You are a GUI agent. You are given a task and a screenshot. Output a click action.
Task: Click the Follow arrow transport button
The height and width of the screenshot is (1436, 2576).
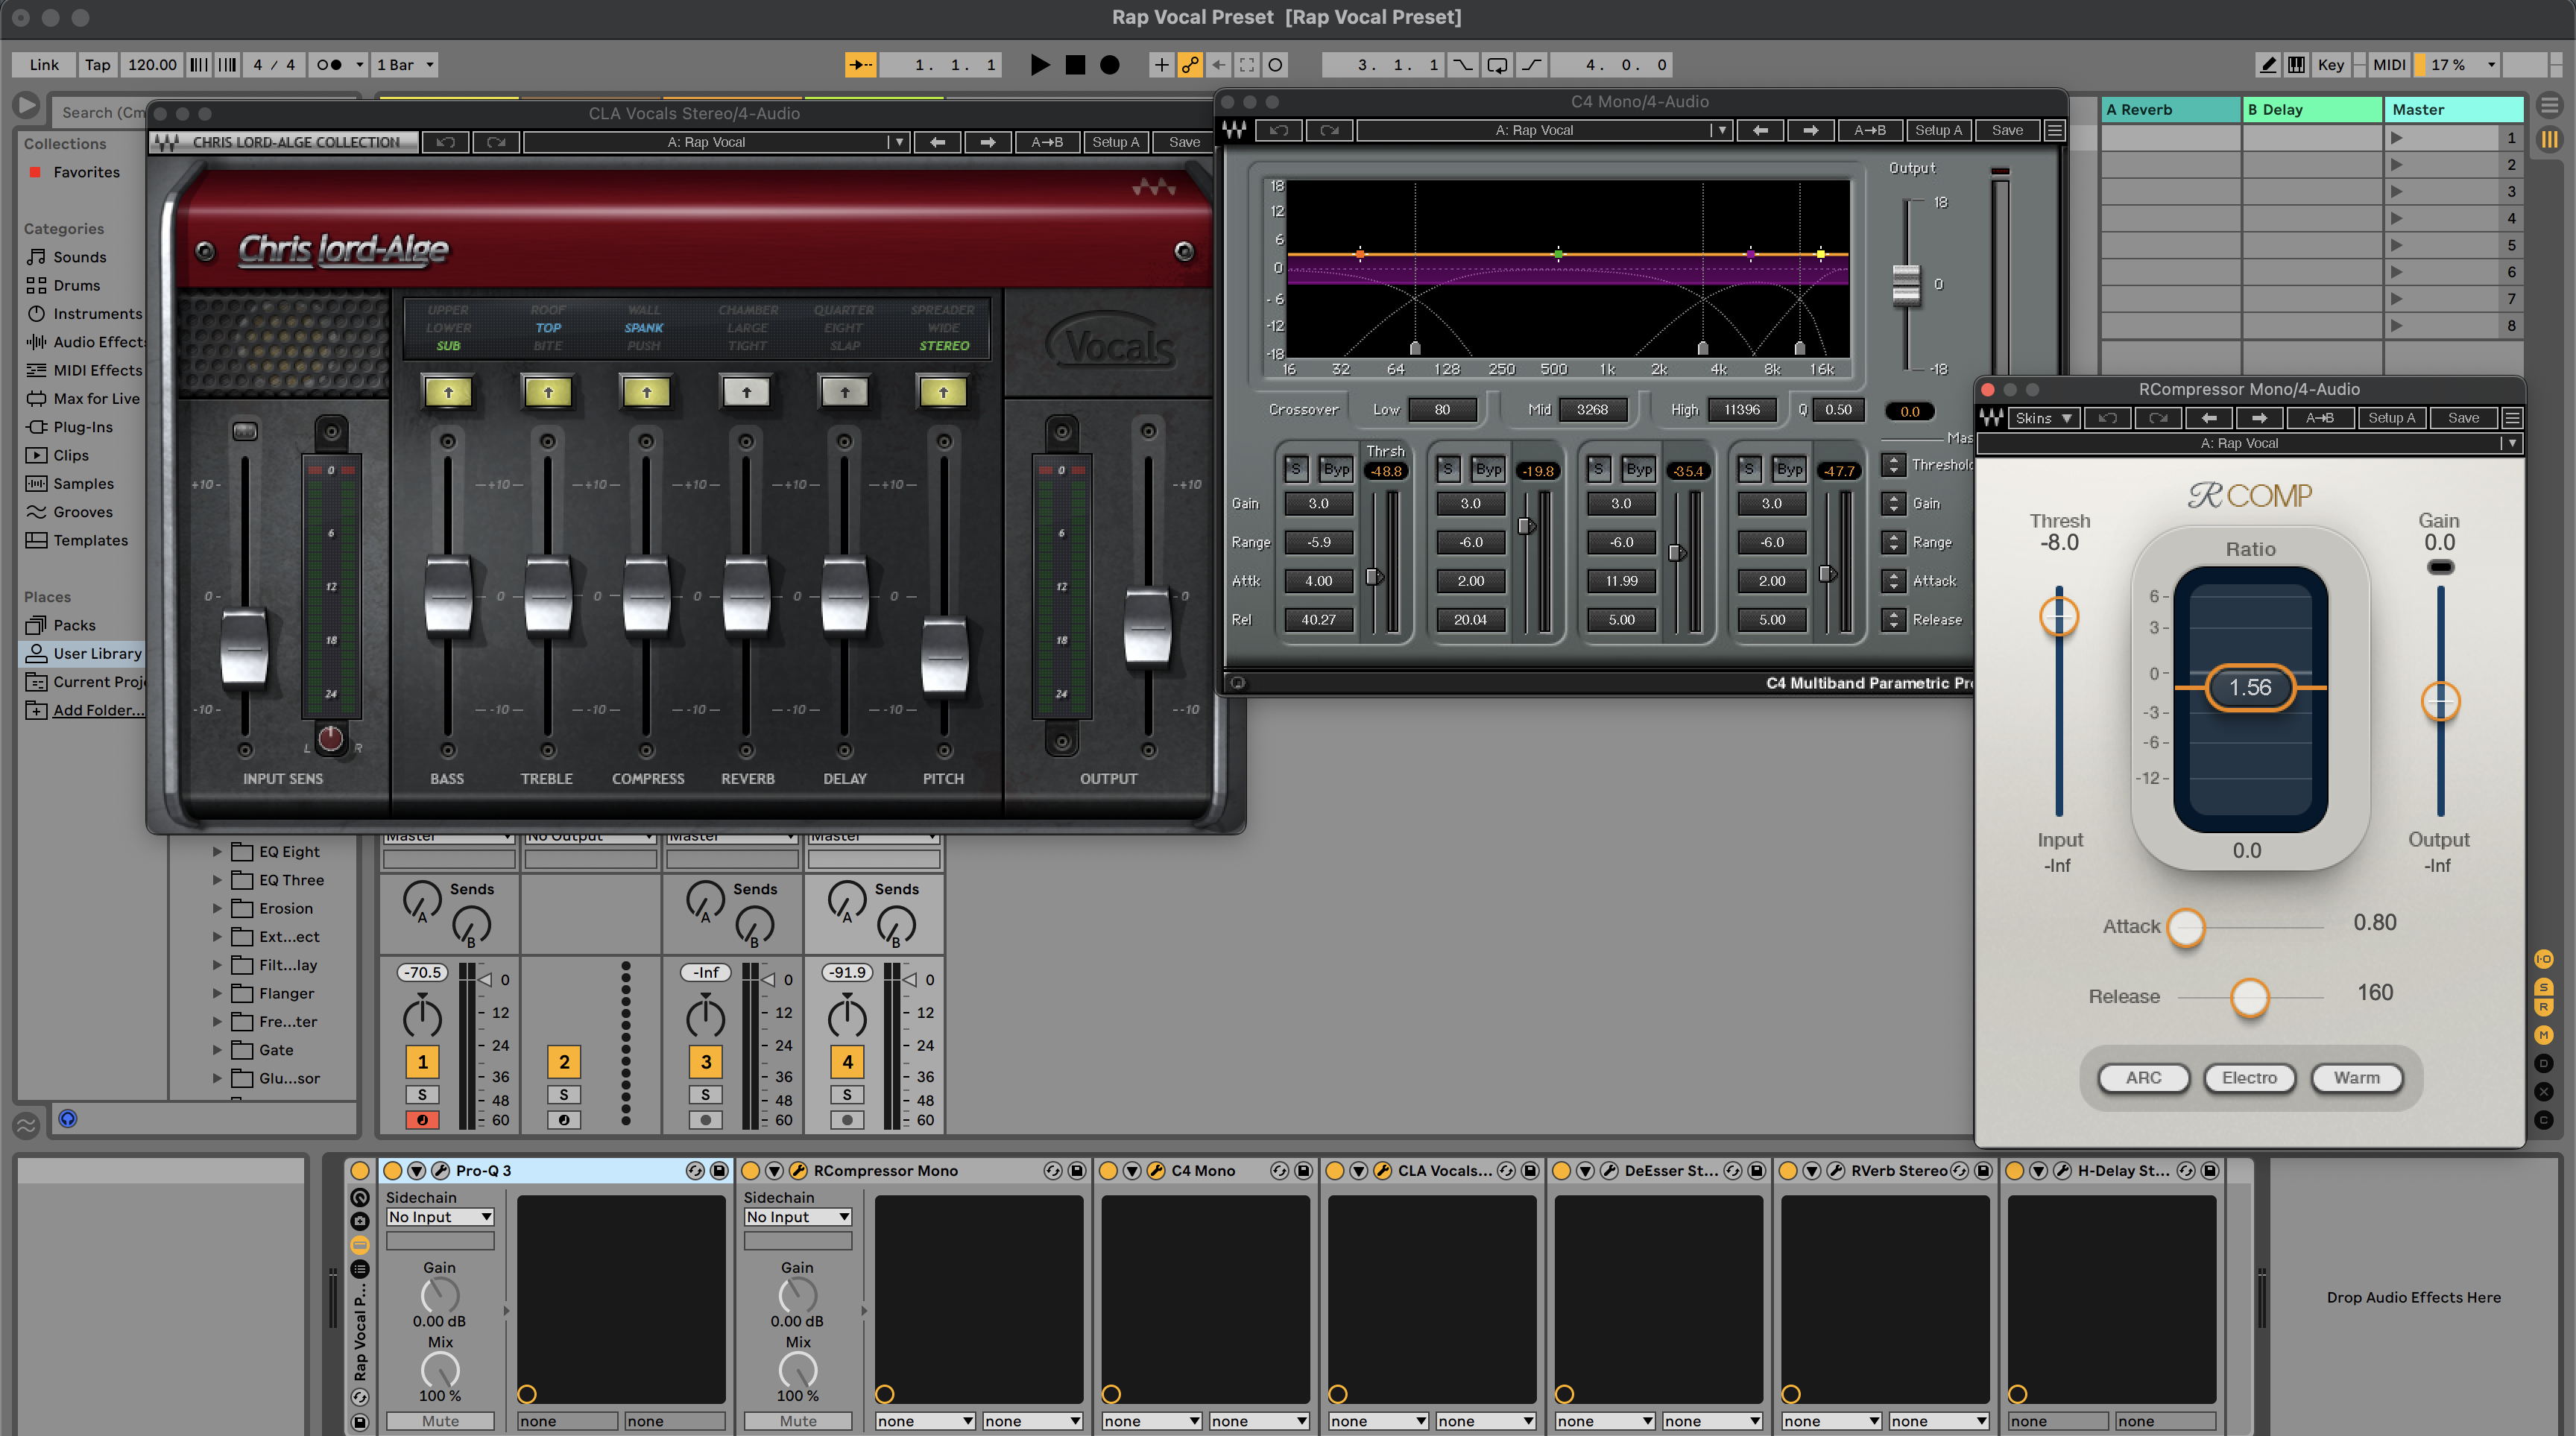pyautogui.click(x=860, y=65)
